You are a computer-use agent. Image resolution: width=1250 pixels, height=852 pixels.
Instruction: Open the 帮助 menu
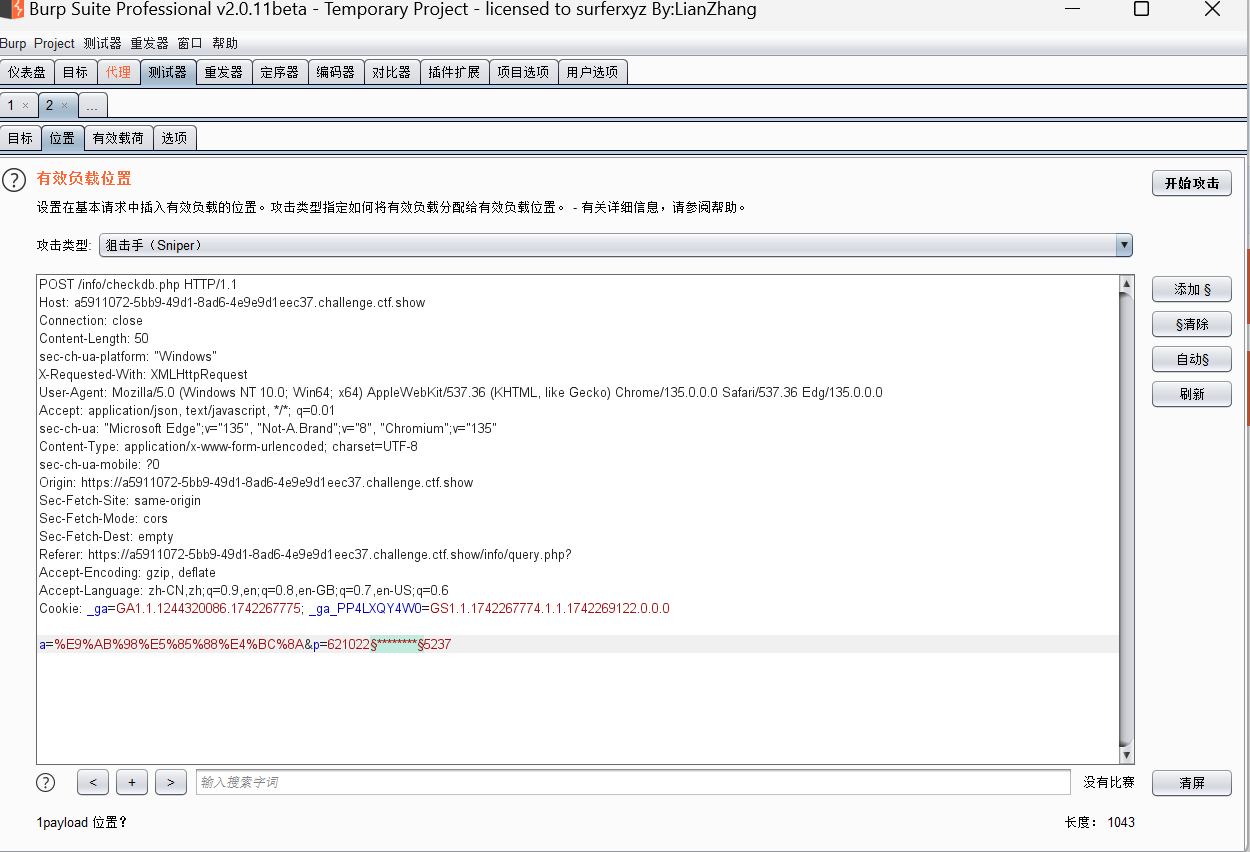coord(225,43)
